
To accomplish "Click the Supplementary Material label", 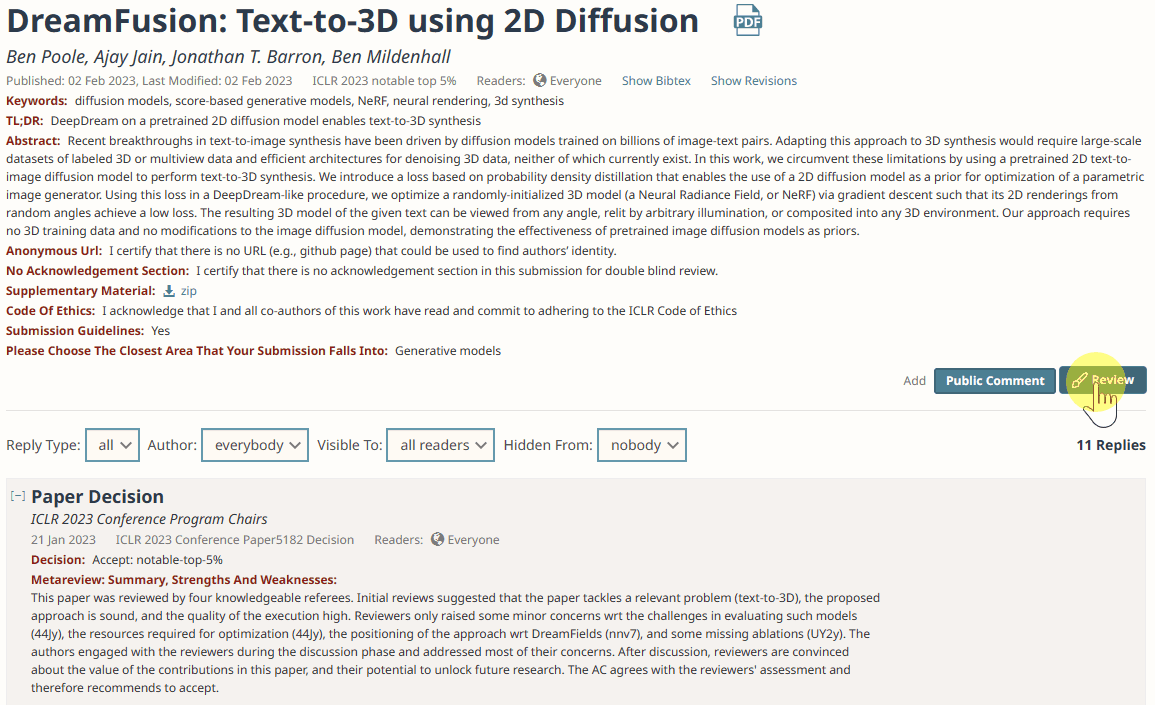I will [x=81, y=291].
